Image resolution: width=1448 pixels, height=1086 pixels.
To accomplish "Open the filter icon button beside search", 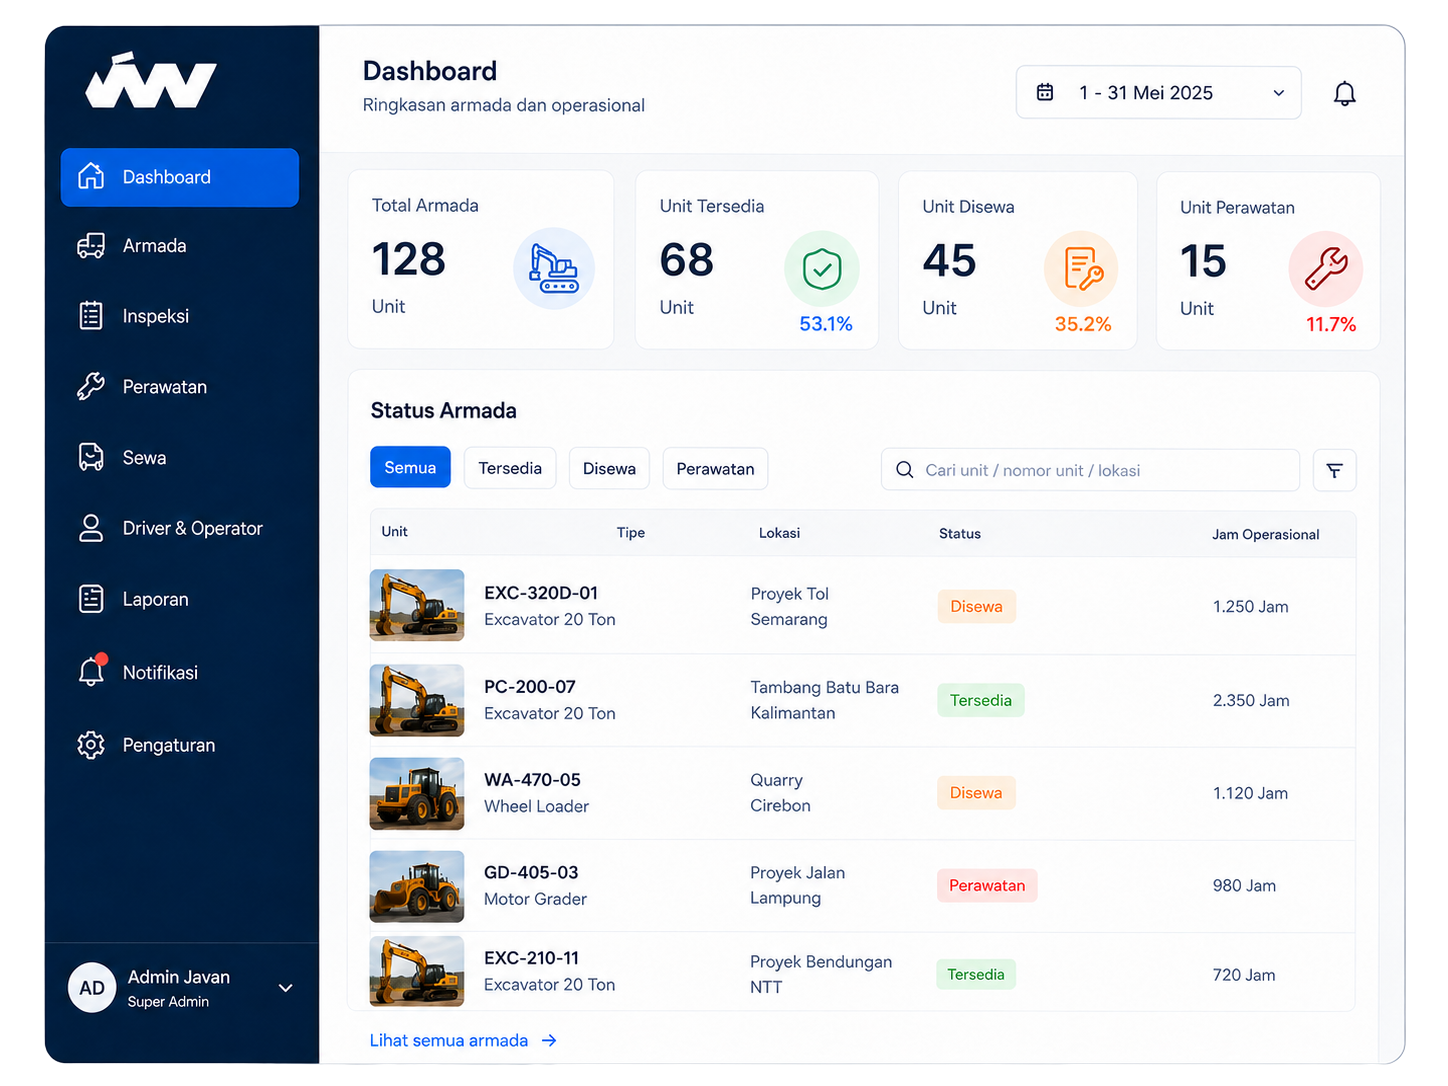I will 1335,470.
